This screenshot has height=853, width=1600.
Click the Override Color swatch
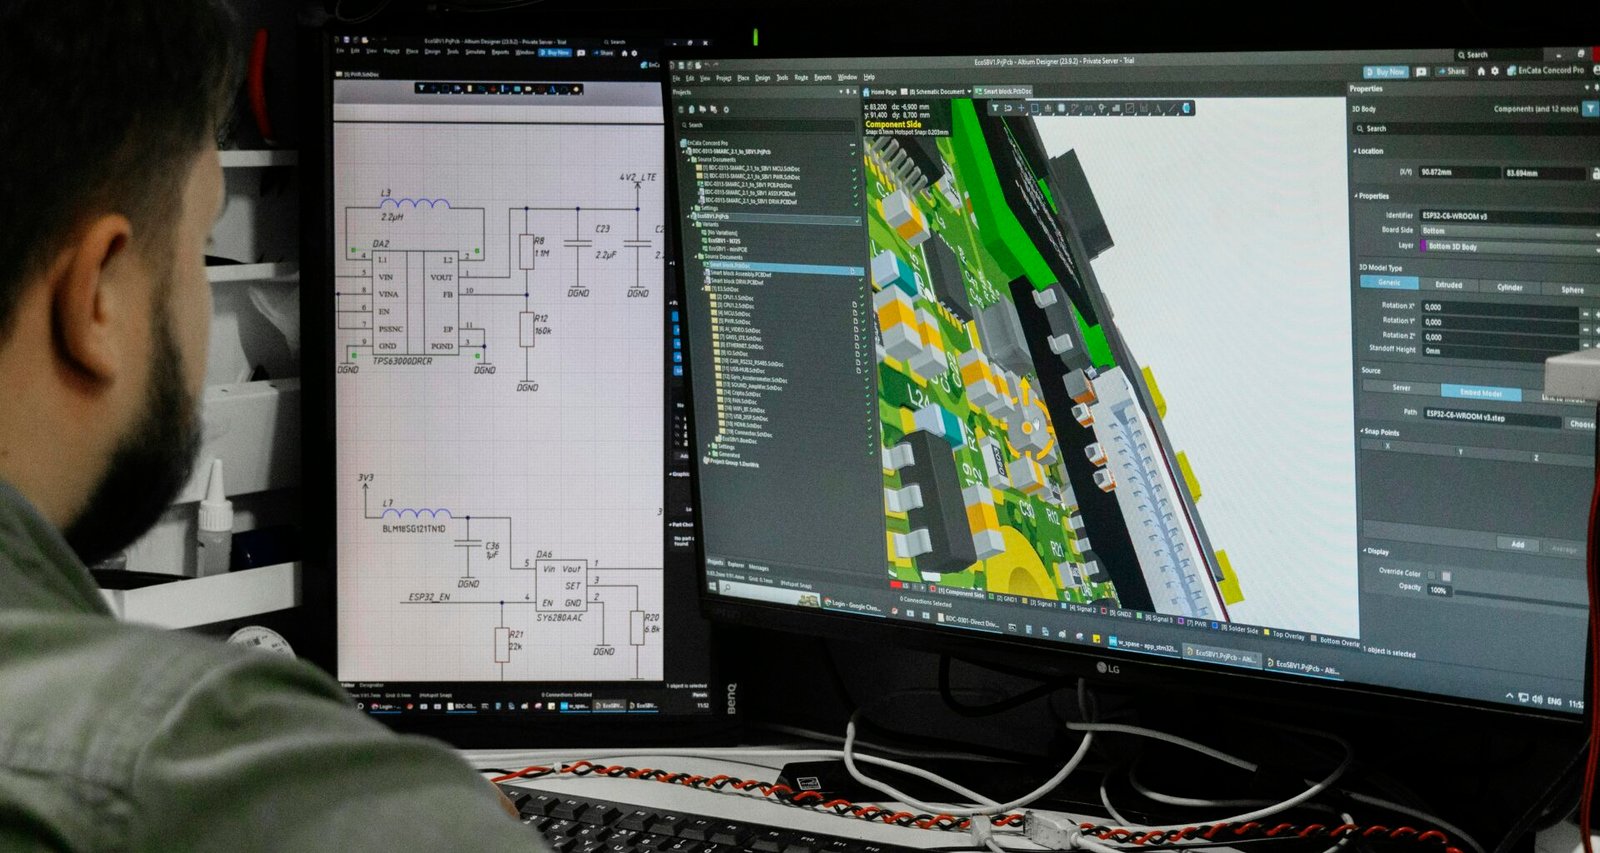(1446, 576)
